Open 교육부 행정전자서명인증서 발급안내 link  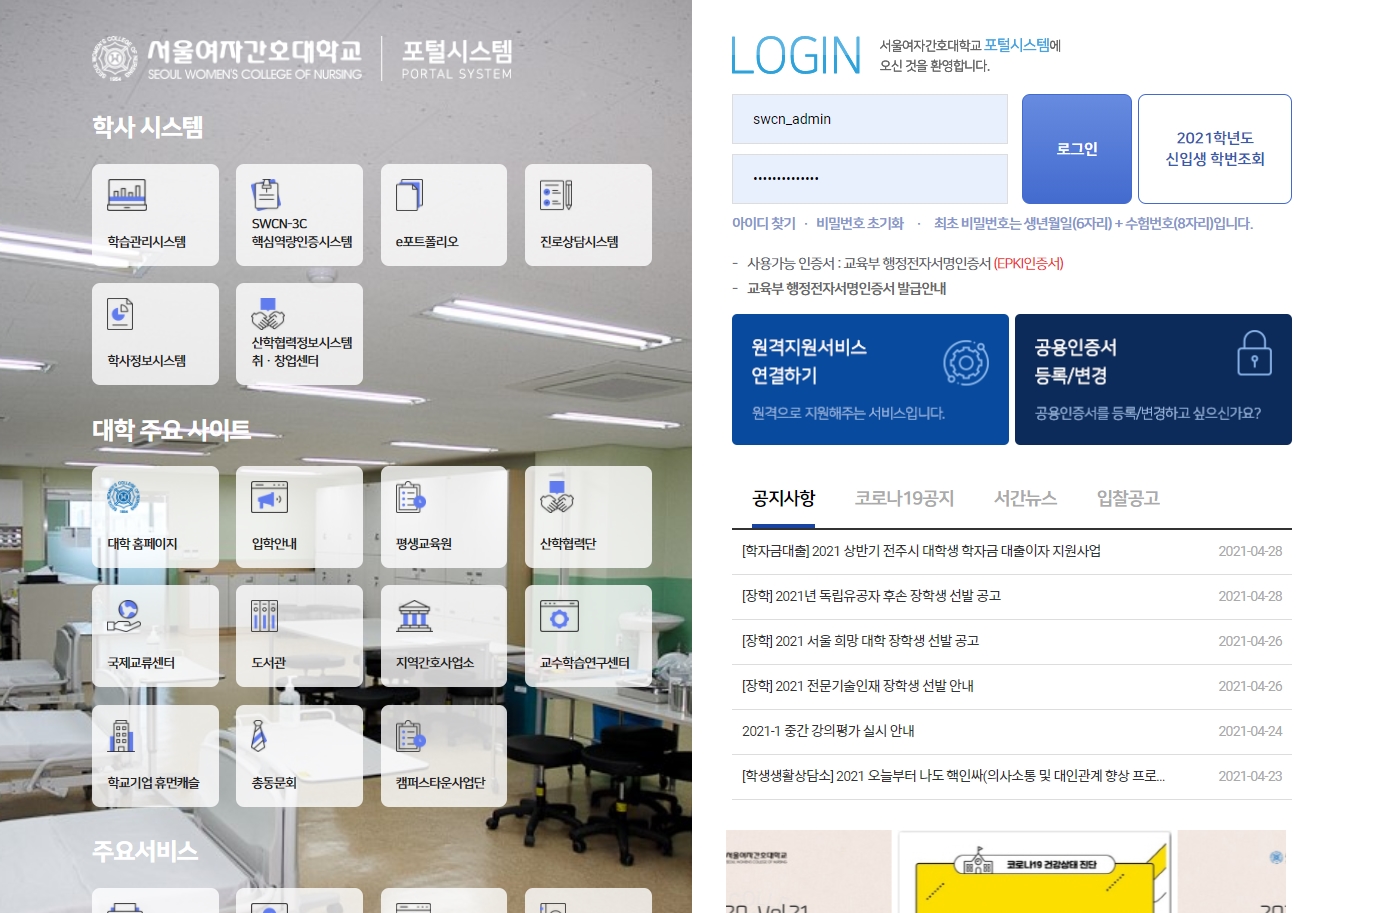847,288
